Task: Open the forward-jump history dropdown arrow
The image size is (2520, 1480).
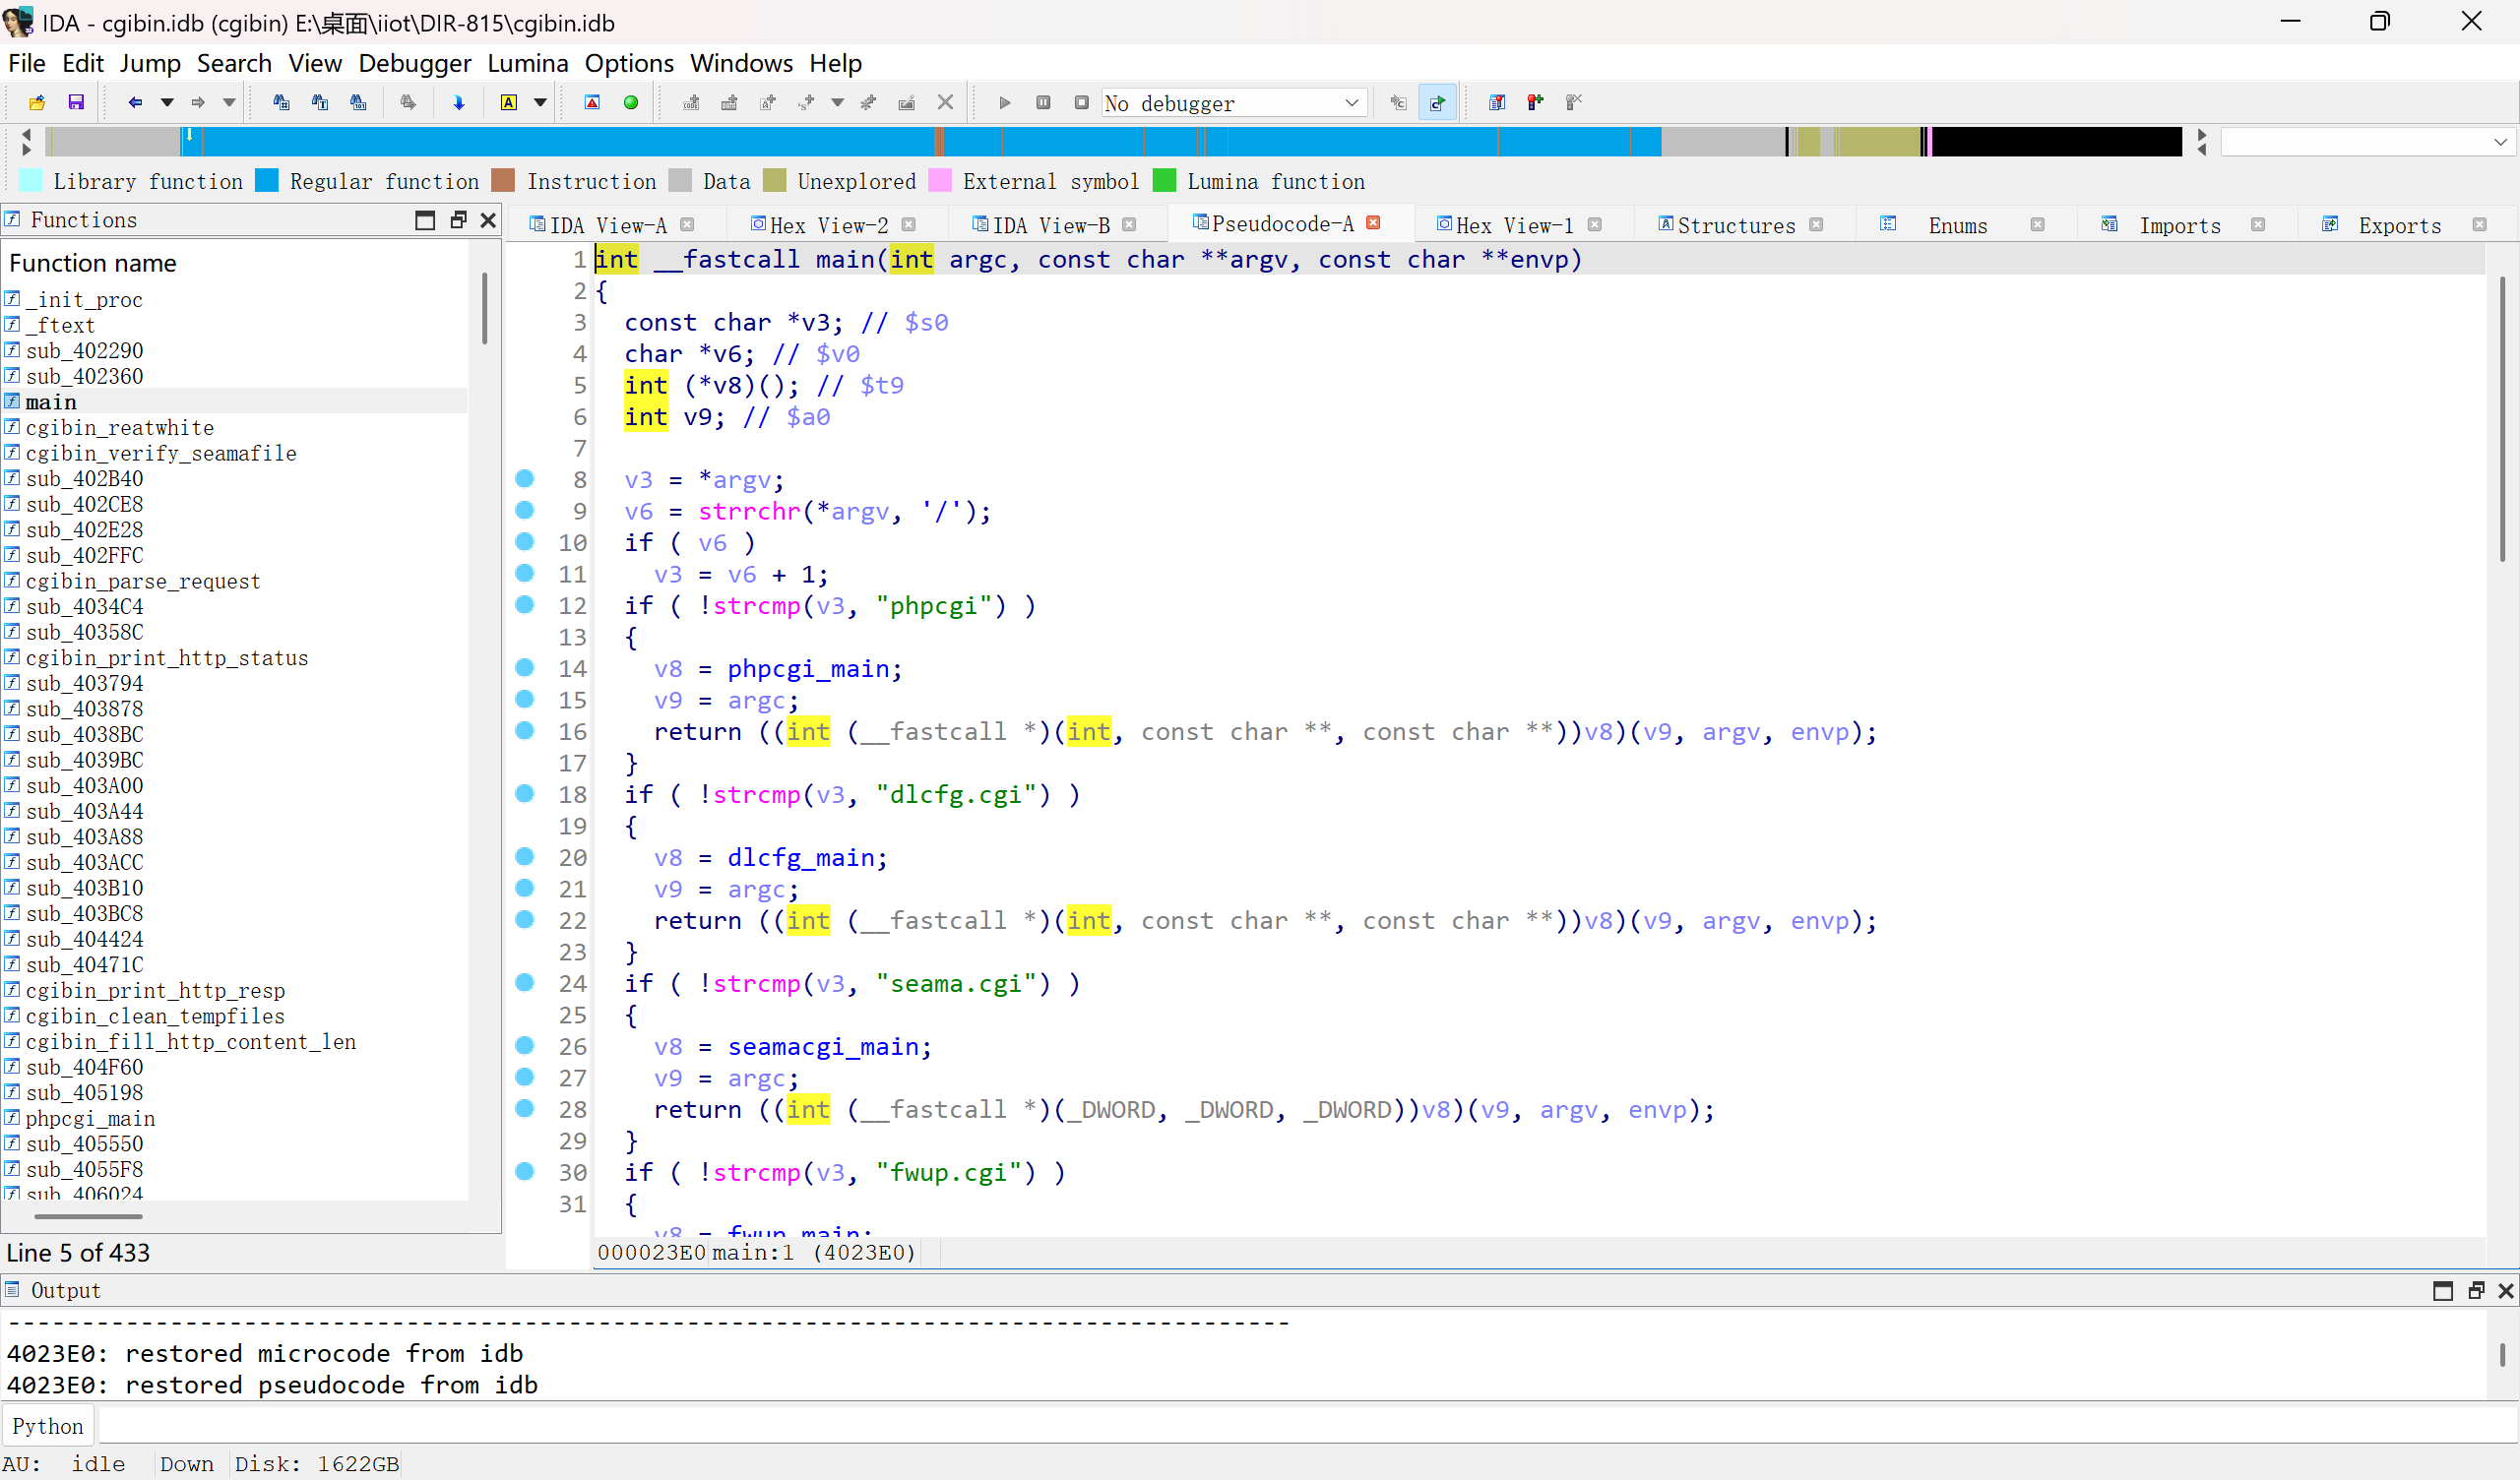Action: (229, 102)
